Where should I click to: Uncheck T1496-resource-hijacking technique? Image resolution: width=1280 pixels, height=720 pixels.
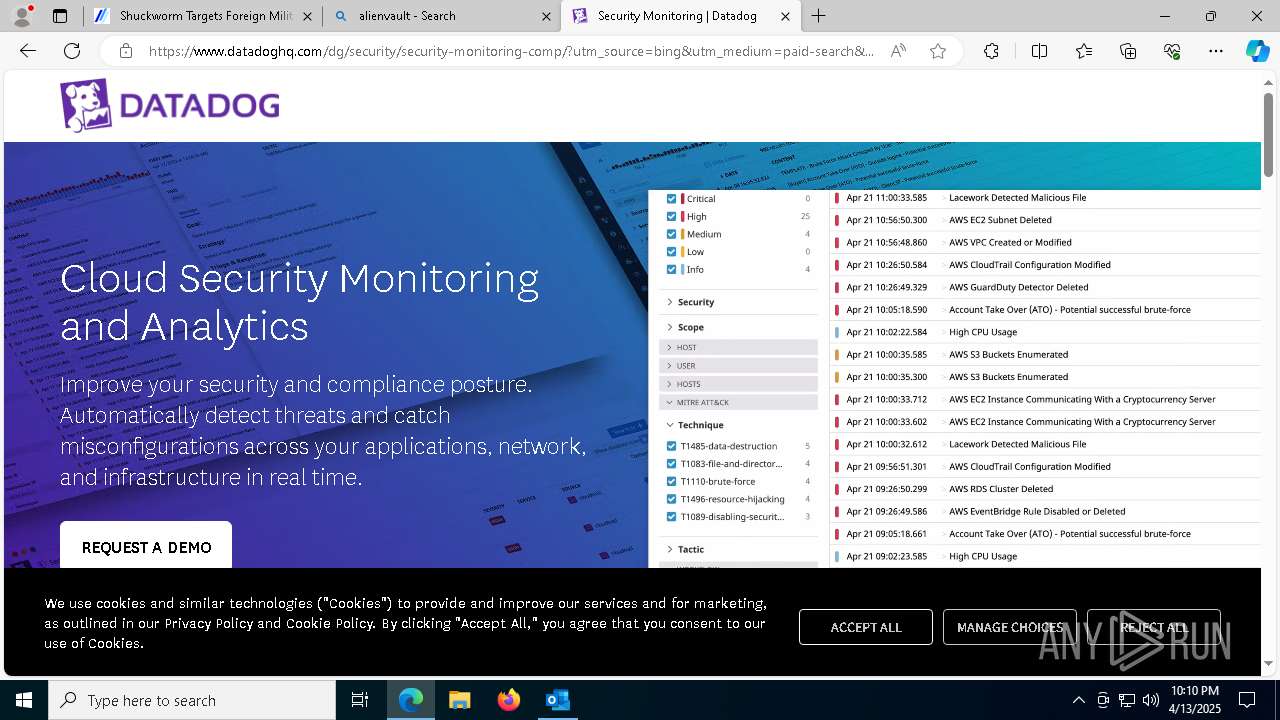tap(672, 499)
